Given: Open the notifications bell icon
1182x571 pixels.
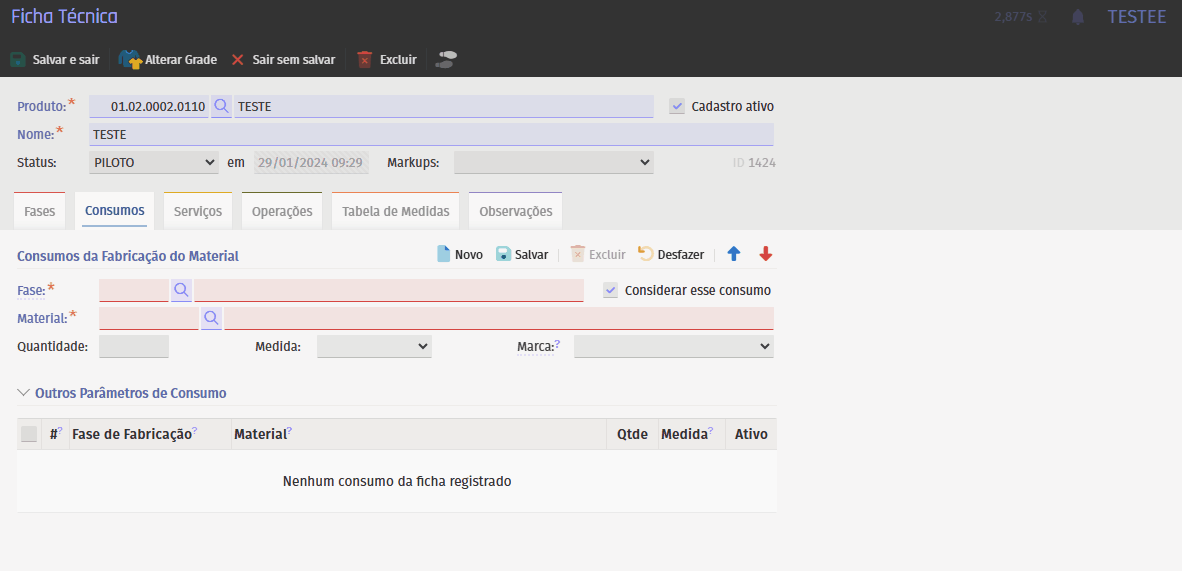Looking at the screenshot, I should pyautogui.click(x=1078, y=17).
